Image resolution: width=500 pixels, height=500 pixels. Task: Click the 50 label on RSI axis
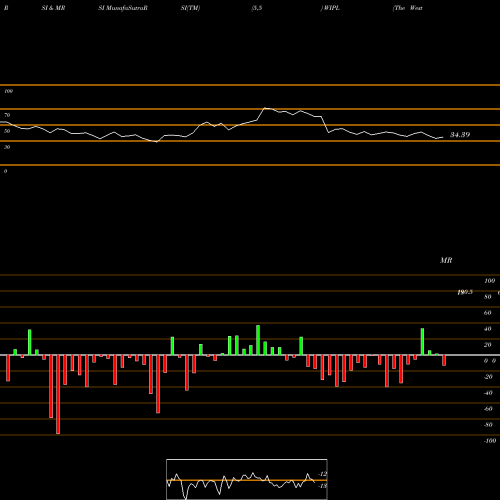[7, 131]
